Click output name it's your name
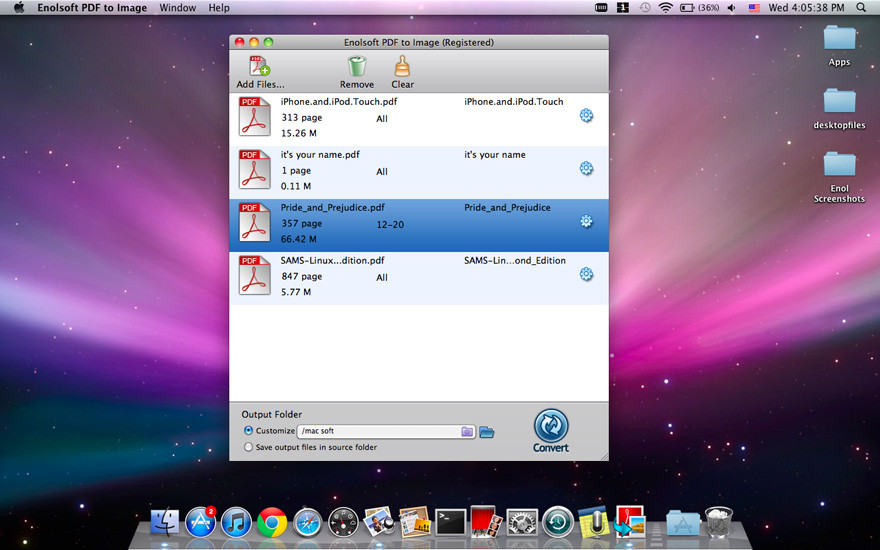Viewport: 880px width, 550px height. (x=494, y=155)
